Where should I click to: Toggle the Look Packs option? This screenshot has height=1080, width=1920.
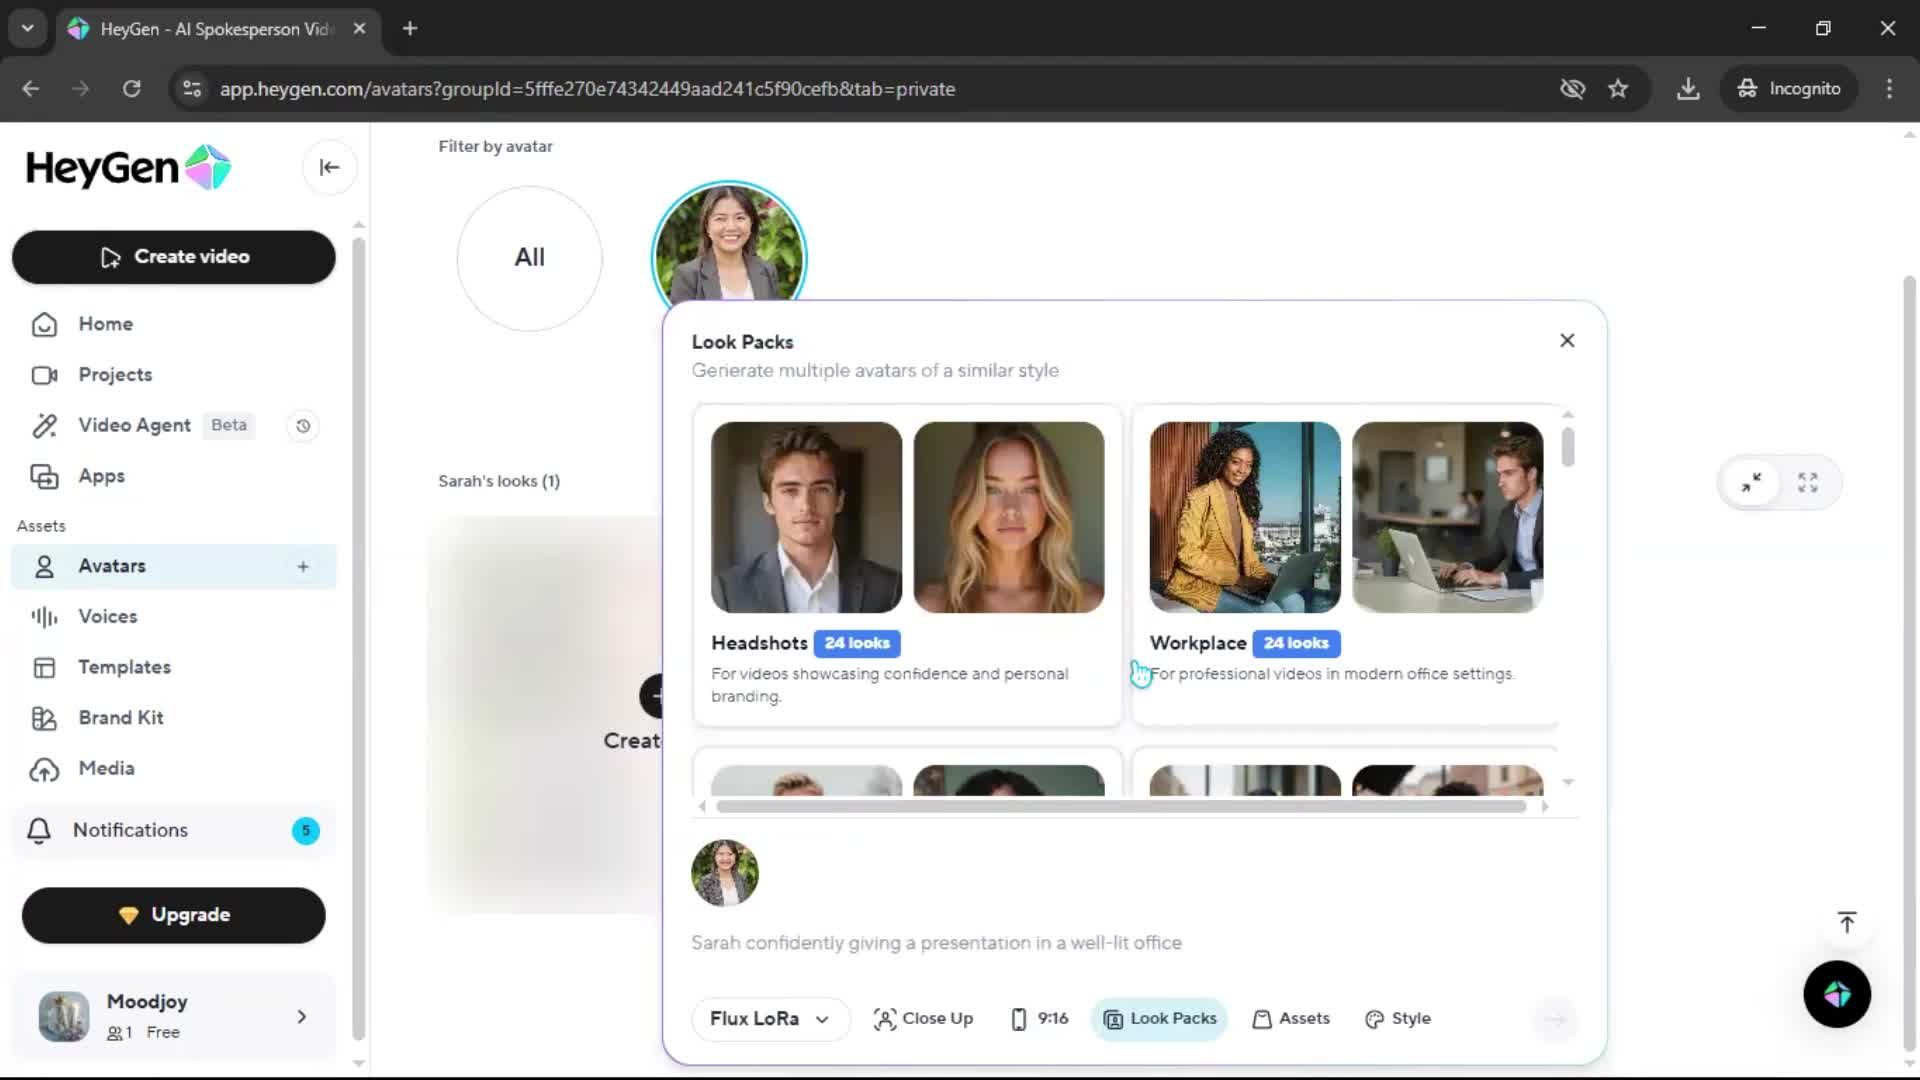[x=1160, y=1018]
